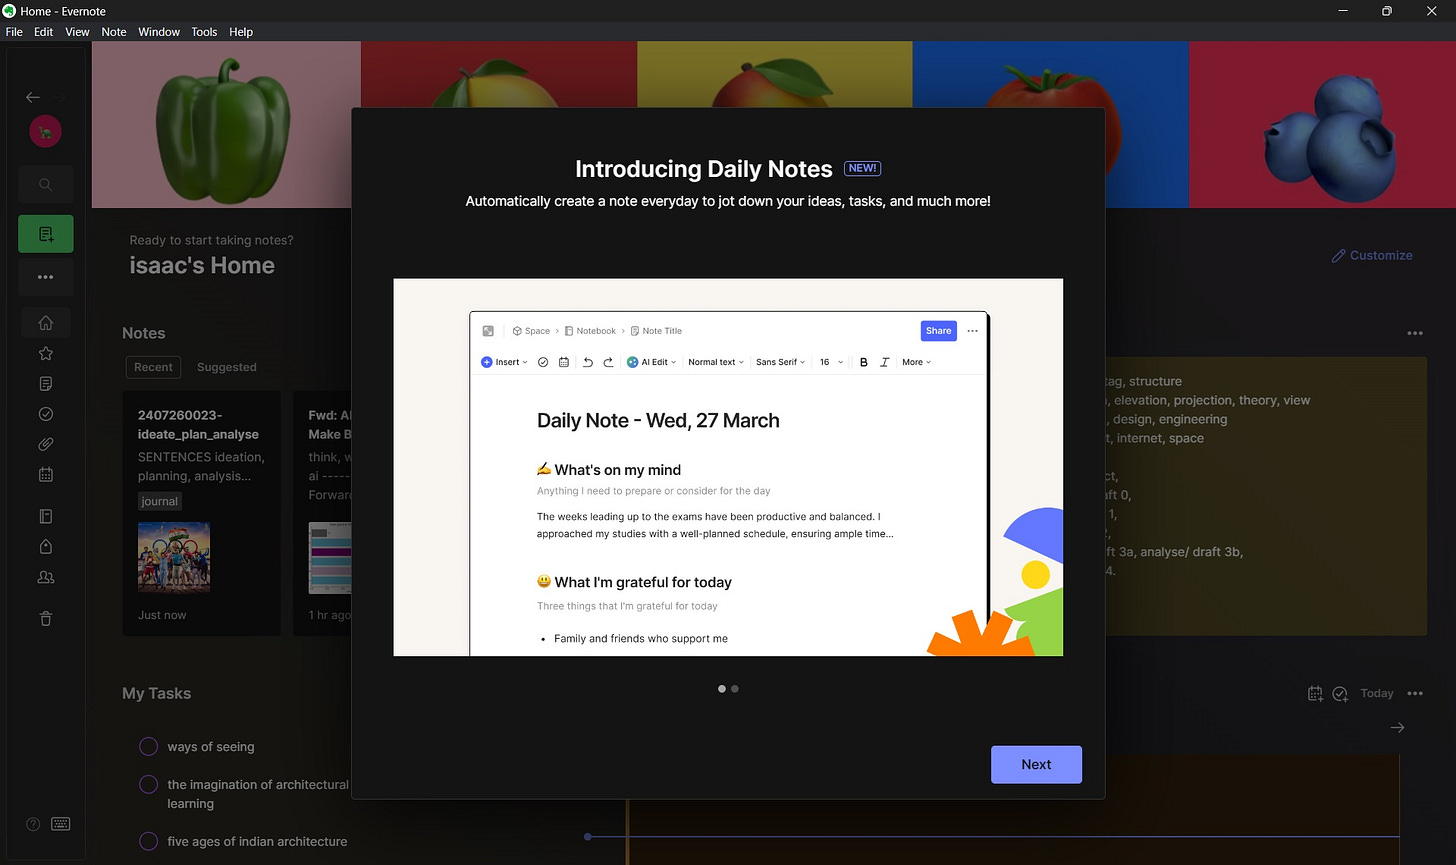
Task: Open Calendar icon in sidebar
Action: 45,475
